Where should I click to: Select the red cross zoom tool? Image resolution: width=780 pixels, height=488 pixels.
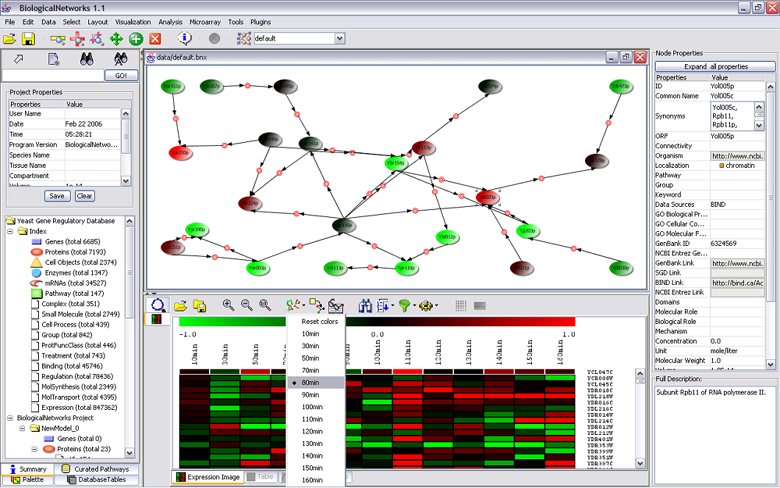click(77, 39)
